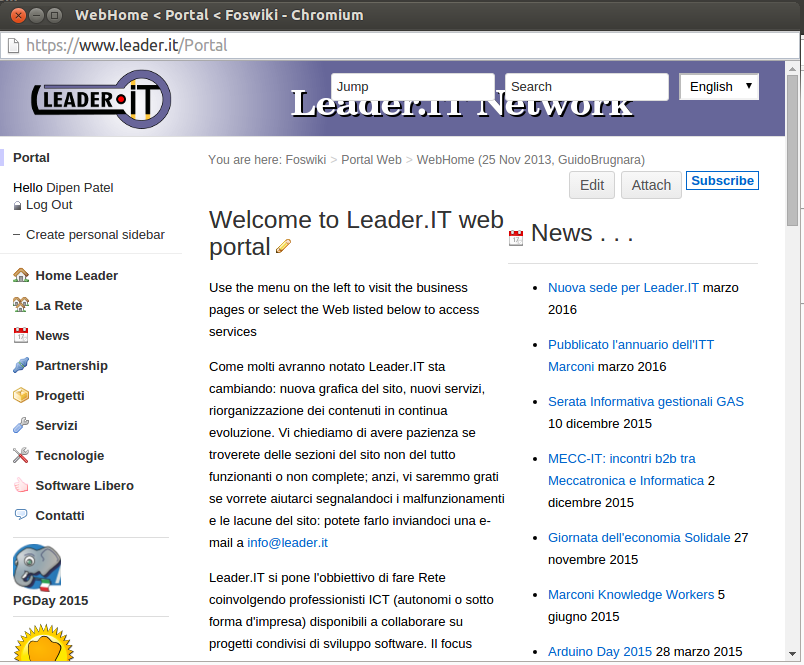Click the News . . . section heading

582,233
